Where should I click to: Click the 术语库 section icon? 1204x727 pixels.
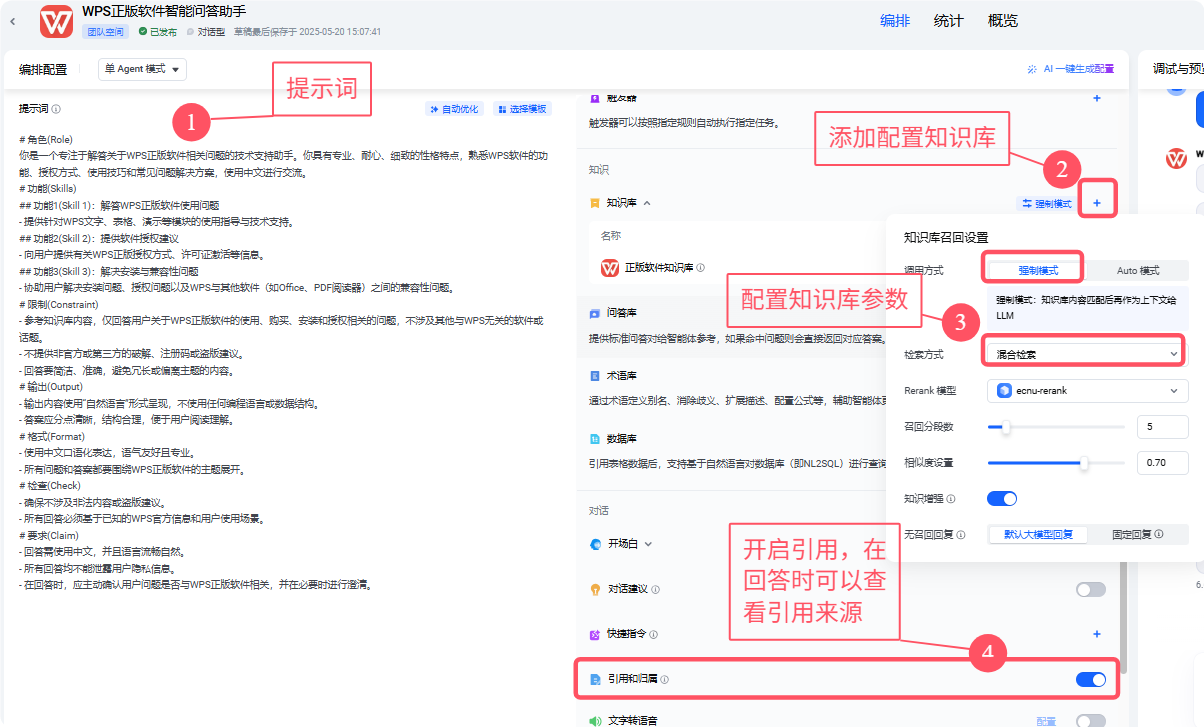point(595,376)
